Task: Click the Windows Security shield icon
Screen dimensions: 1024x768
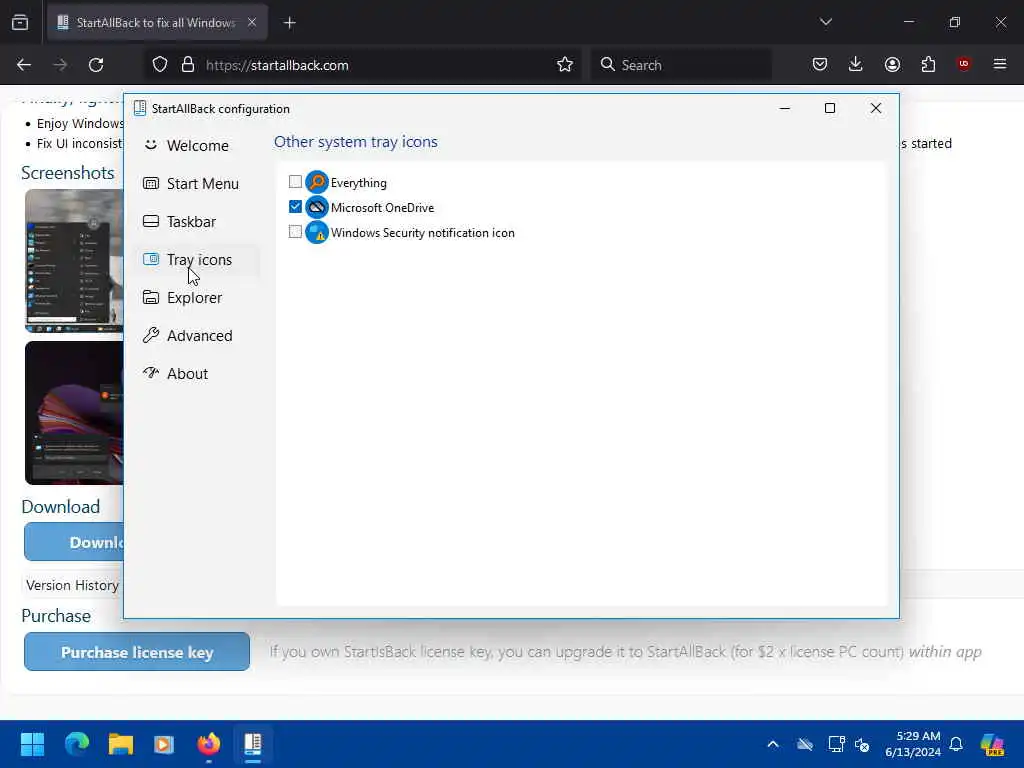Action: 317,232
